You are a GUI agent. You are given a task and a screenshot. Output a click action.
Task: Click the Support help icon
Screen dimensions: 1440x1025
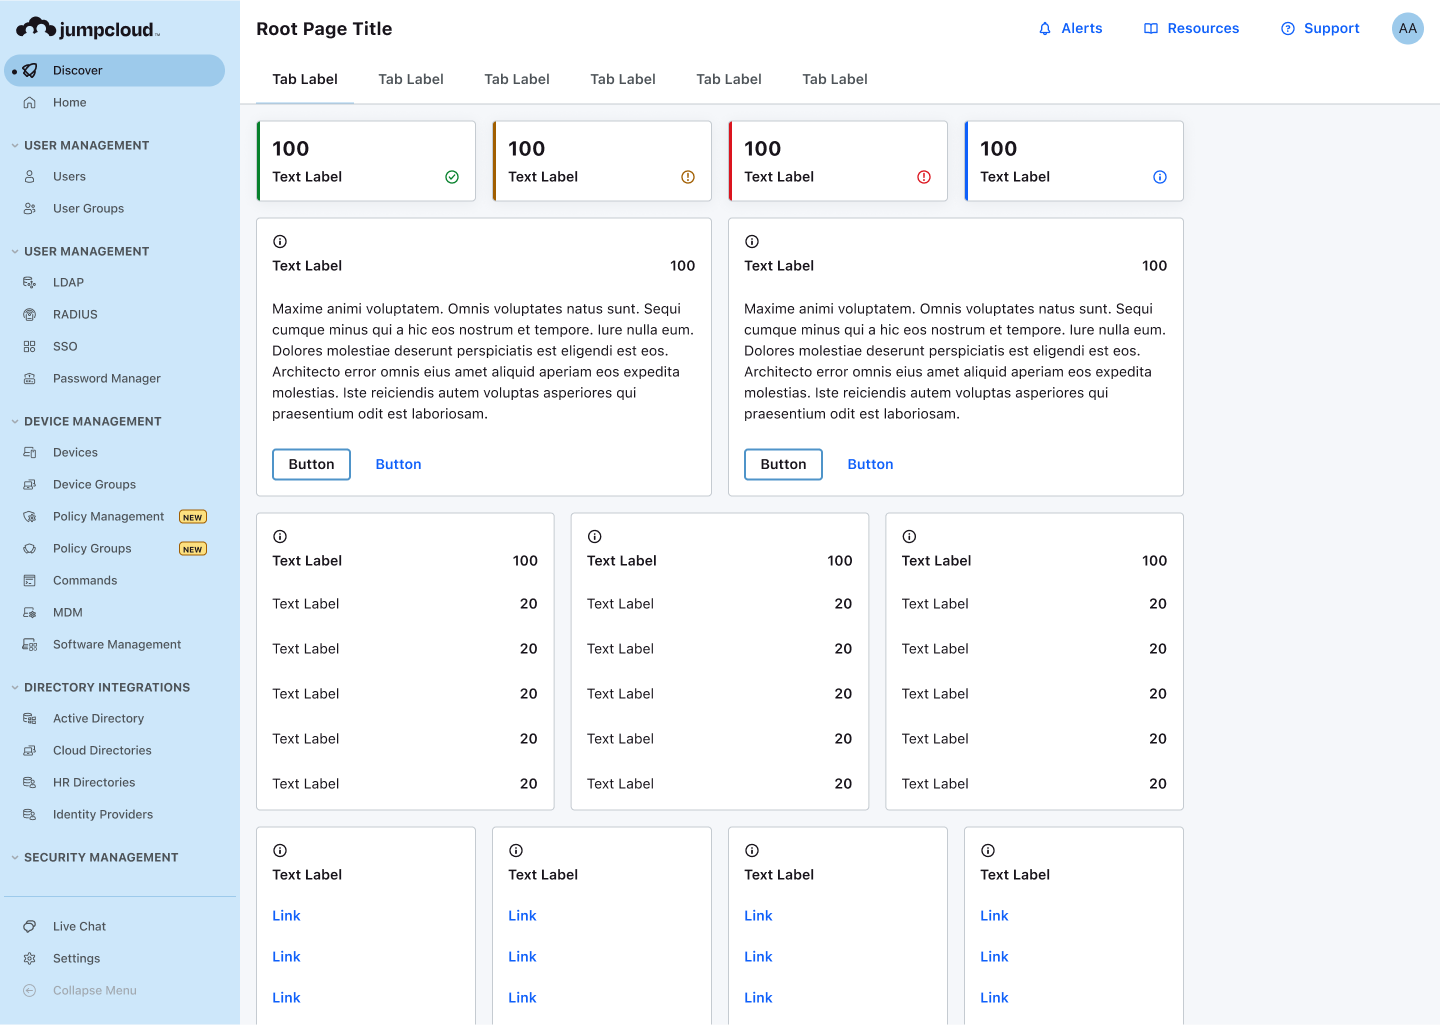click(x=1288, y=29)
